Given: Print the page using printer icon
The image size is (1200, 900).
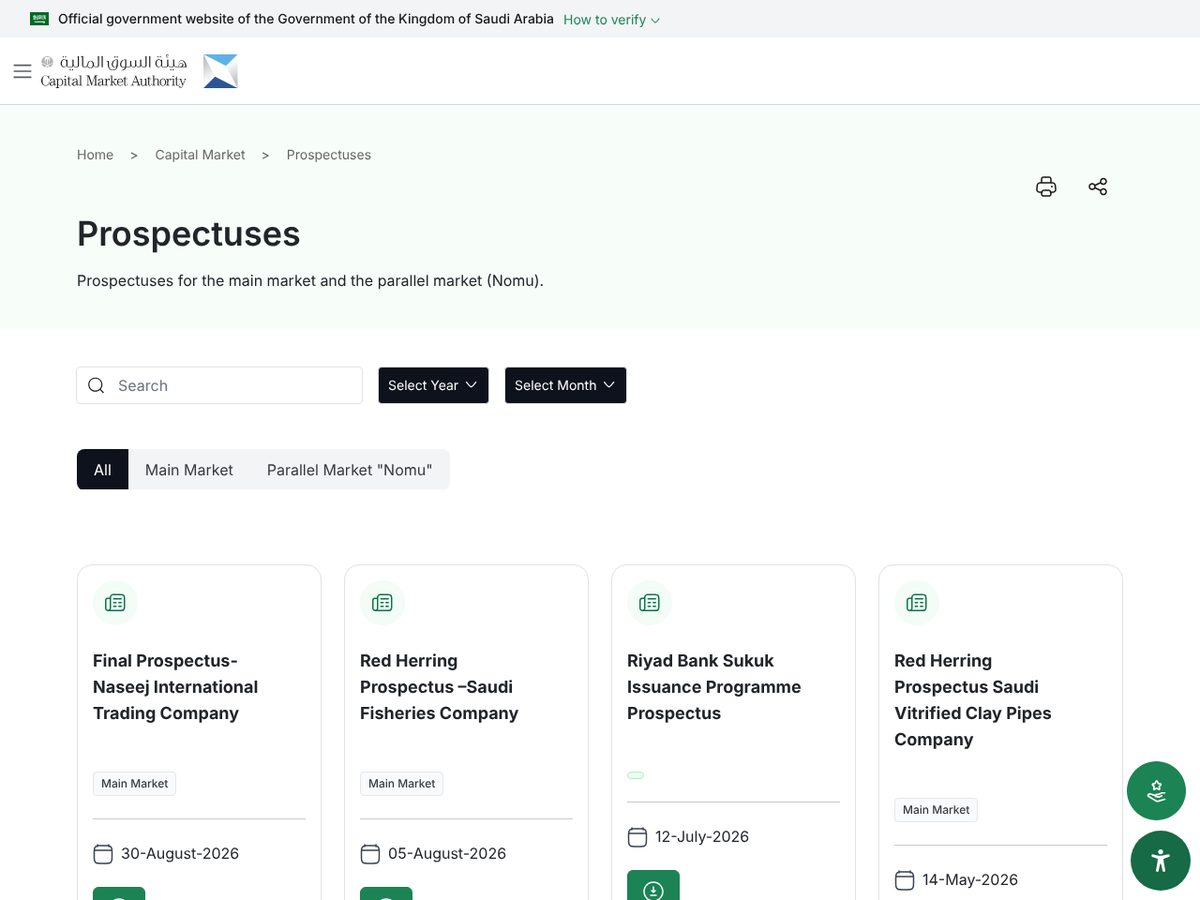Looking at the screenshot, I should coord(1046,187).
